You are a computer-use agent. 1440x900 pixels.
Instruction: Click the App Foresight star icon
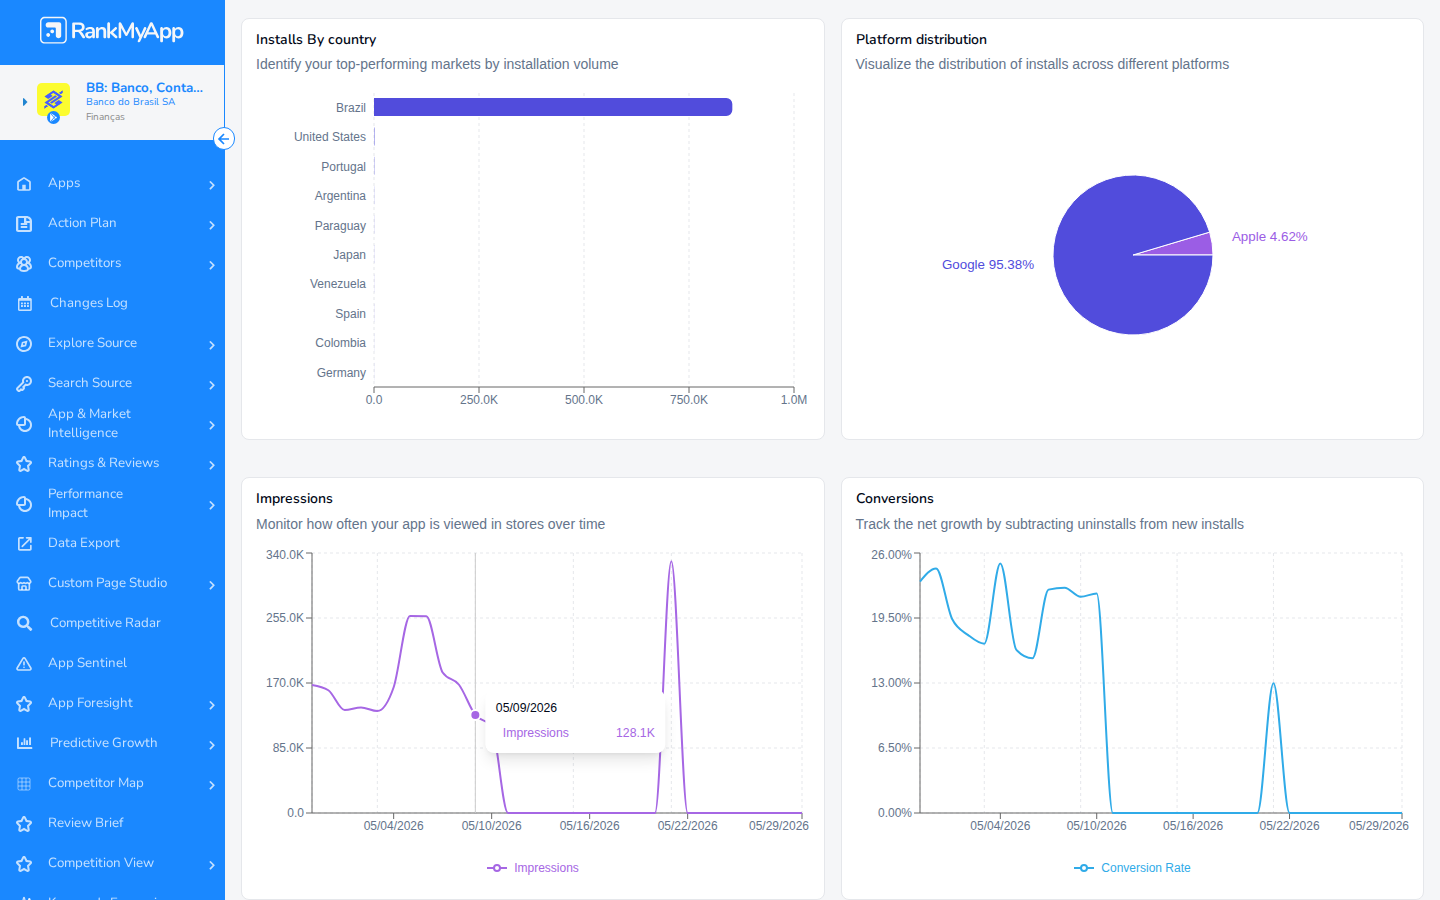click(24, 704)
